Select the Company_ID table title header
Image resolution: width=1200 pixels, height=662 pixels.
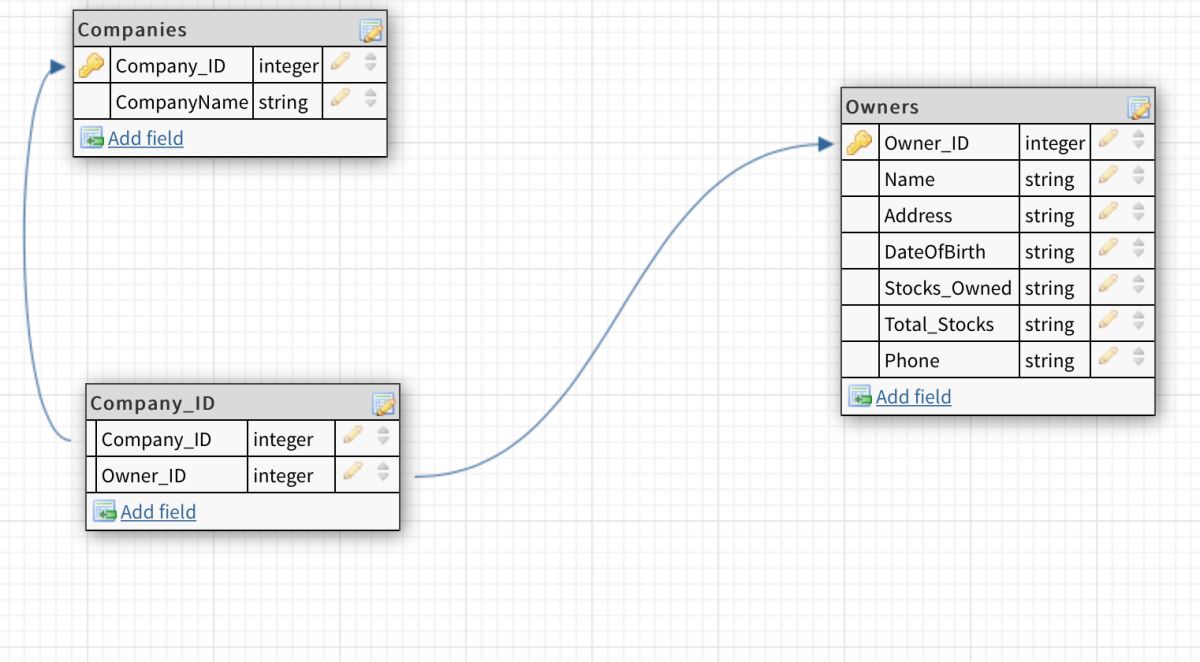(x=153, y=404)
